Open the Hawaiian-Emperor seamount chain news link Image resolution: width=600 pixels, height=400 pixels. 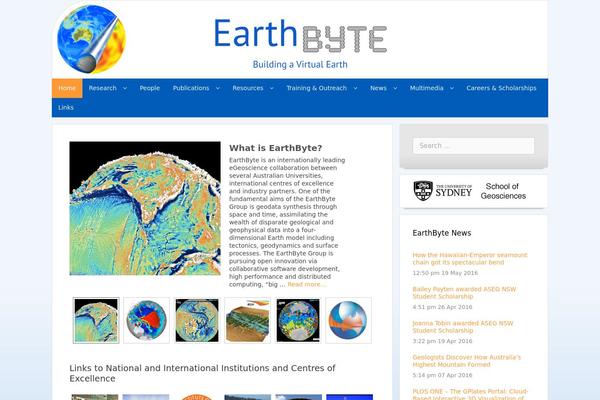tap(470, 259)
